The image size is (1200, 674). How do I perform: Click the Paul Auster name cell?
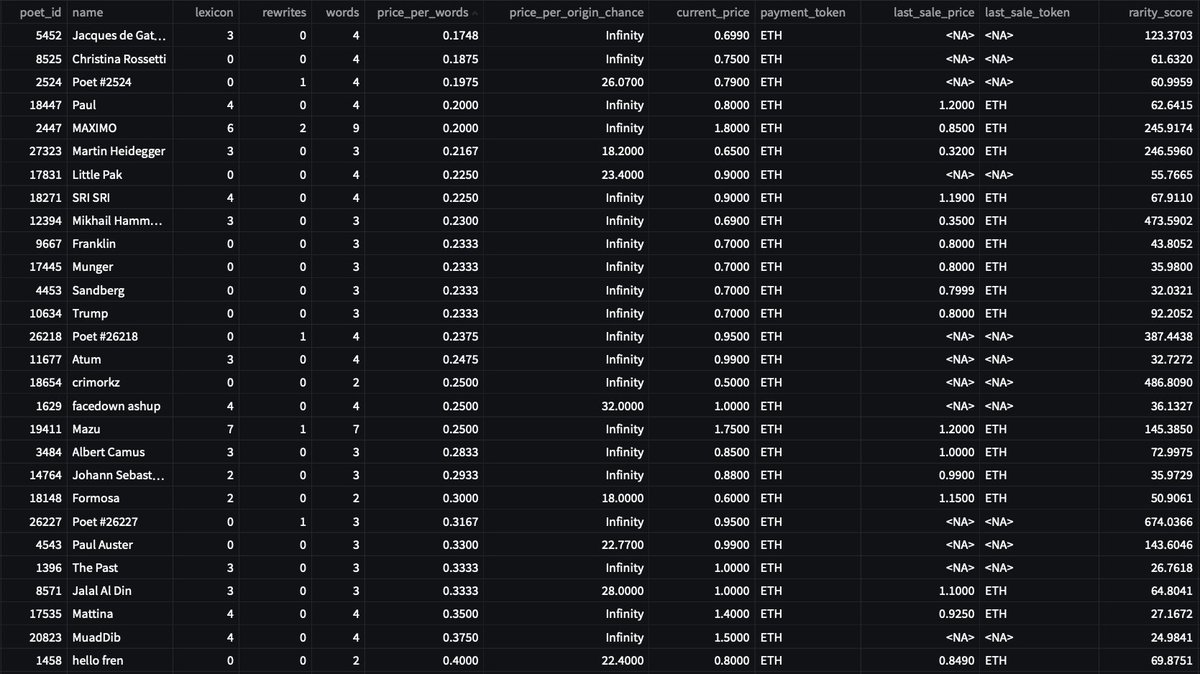(x=120, y=544)
